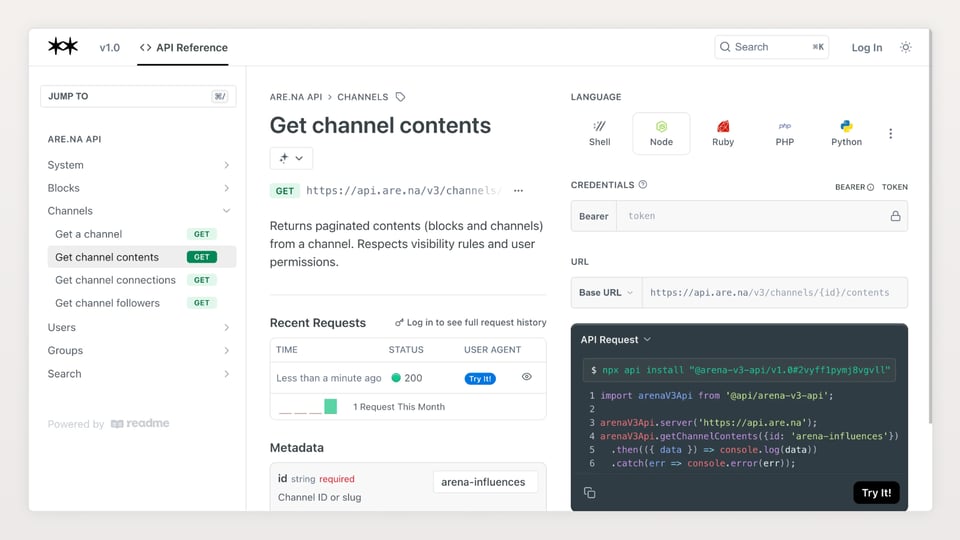
Task: Click the Jump To field
Action: 138,96
